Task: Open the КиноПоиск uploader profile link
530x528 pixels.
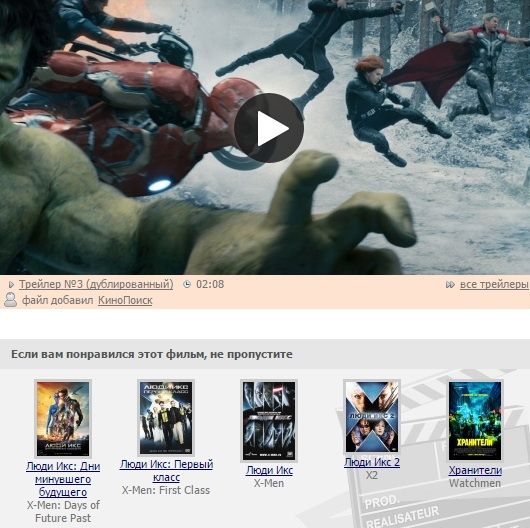Action: point(125,300)
